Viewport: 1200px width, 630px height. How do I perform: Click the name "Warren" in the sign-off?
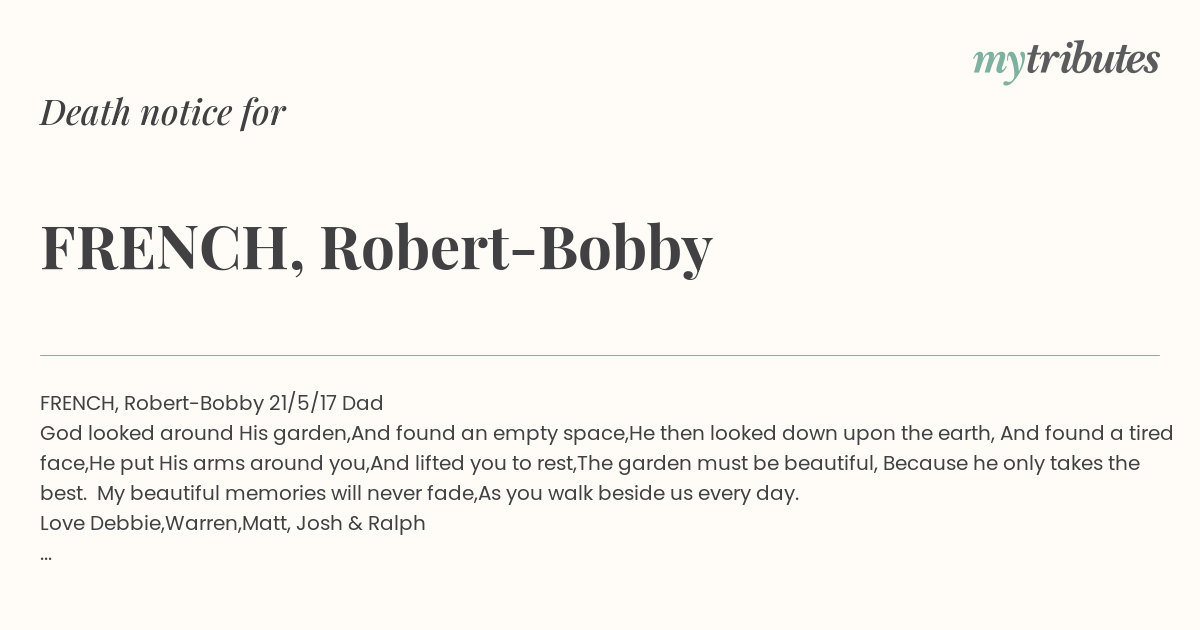pos(201,523)
